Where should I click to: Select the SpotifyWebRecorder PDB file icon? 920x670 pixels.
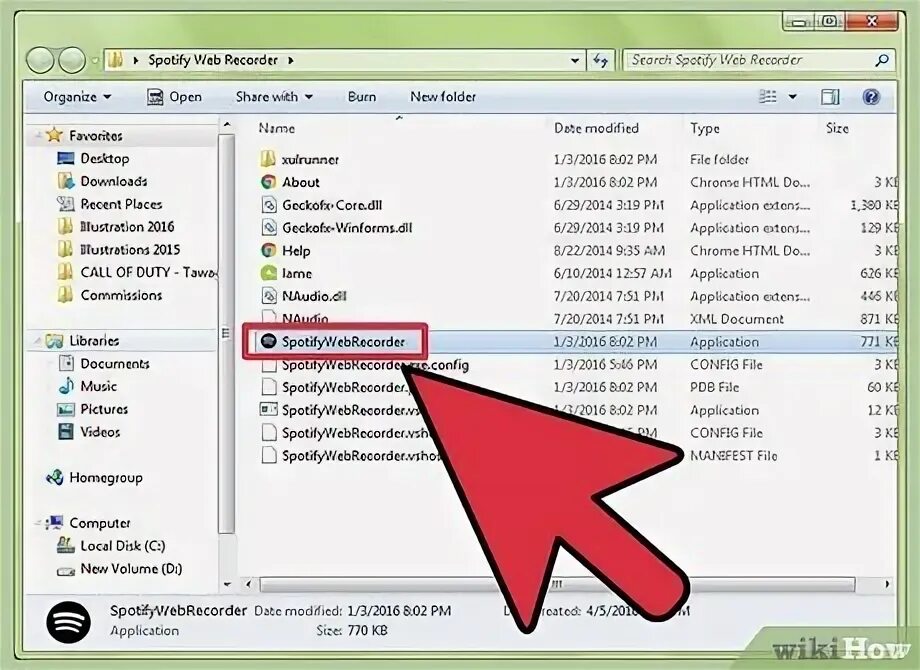point(268,387)
